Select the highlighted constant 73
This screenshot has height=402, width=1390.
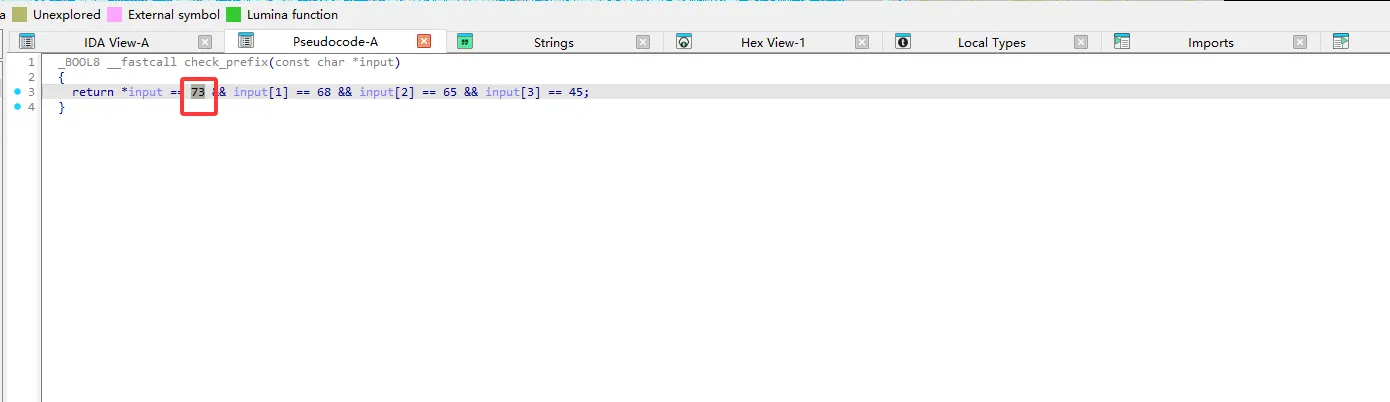pos(198,92)
